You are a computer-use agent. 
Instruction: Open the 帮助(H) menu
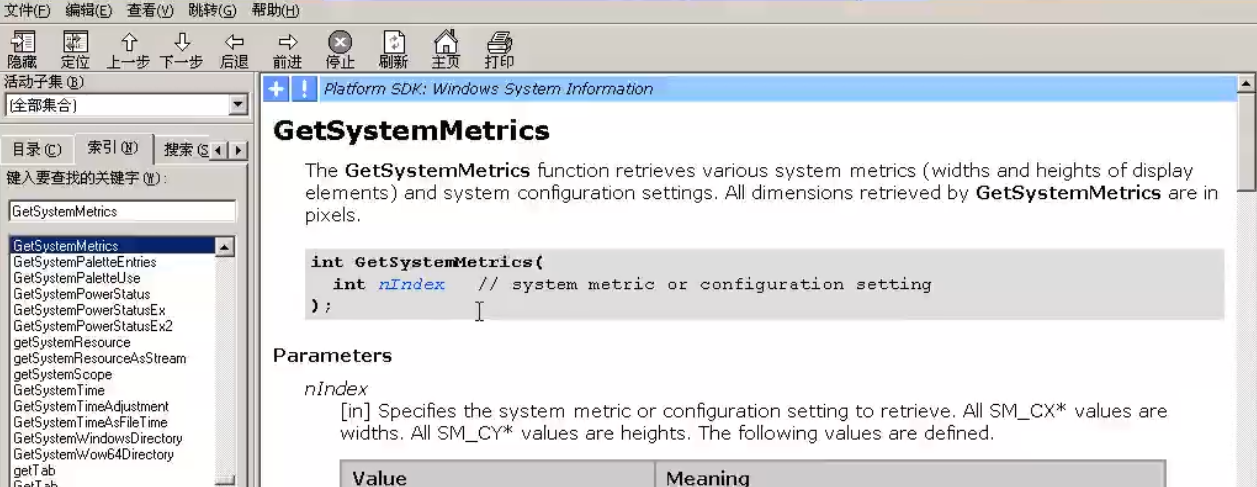click(275, 10)
